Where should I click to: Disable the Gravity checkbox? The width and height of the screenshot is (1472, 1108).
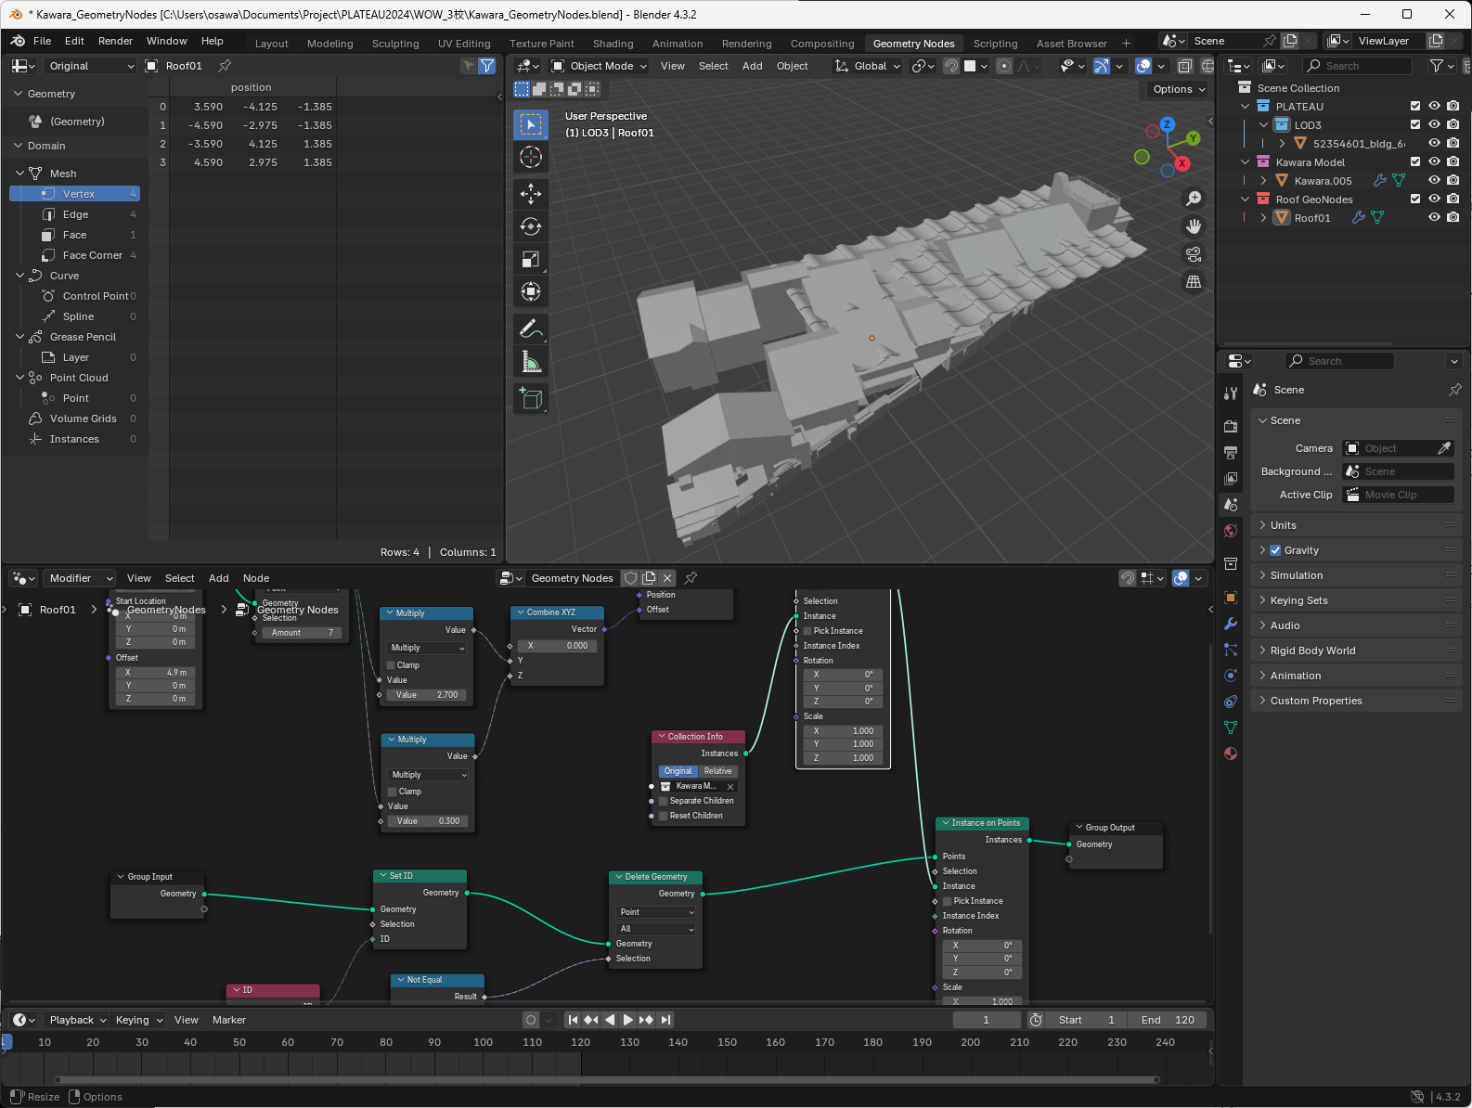pyautogui.click(x=1275, y=550)
